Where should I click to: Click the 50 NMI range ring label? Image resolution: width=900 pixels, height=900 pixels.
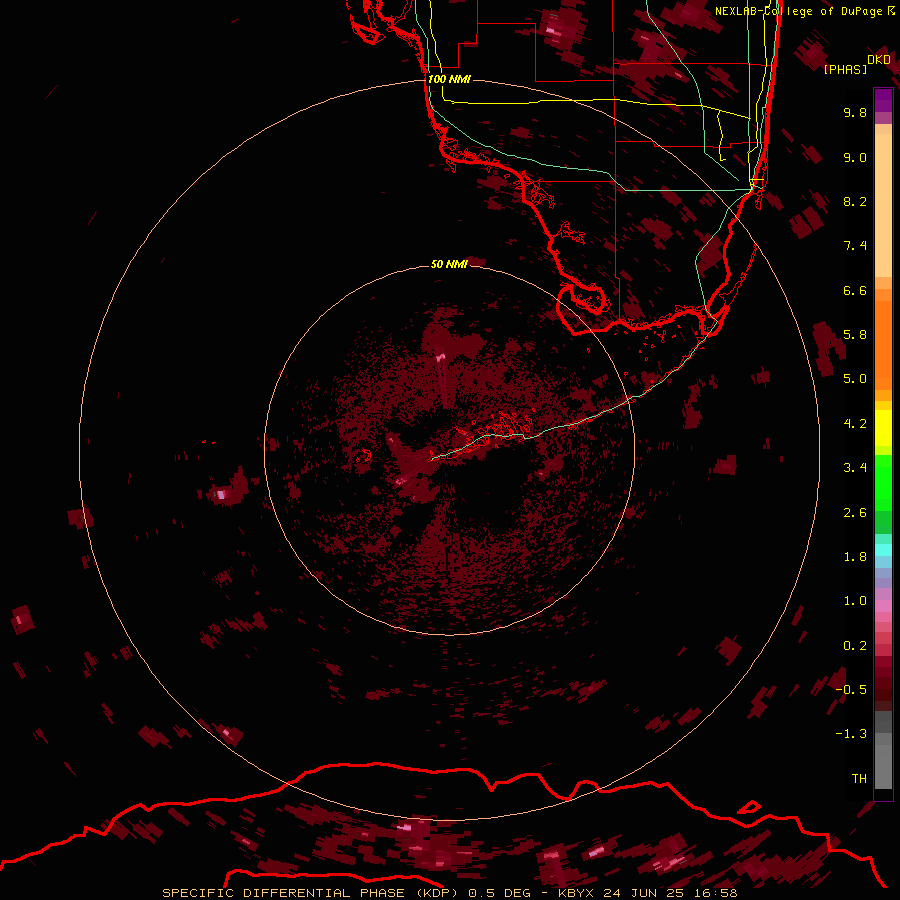449,264
